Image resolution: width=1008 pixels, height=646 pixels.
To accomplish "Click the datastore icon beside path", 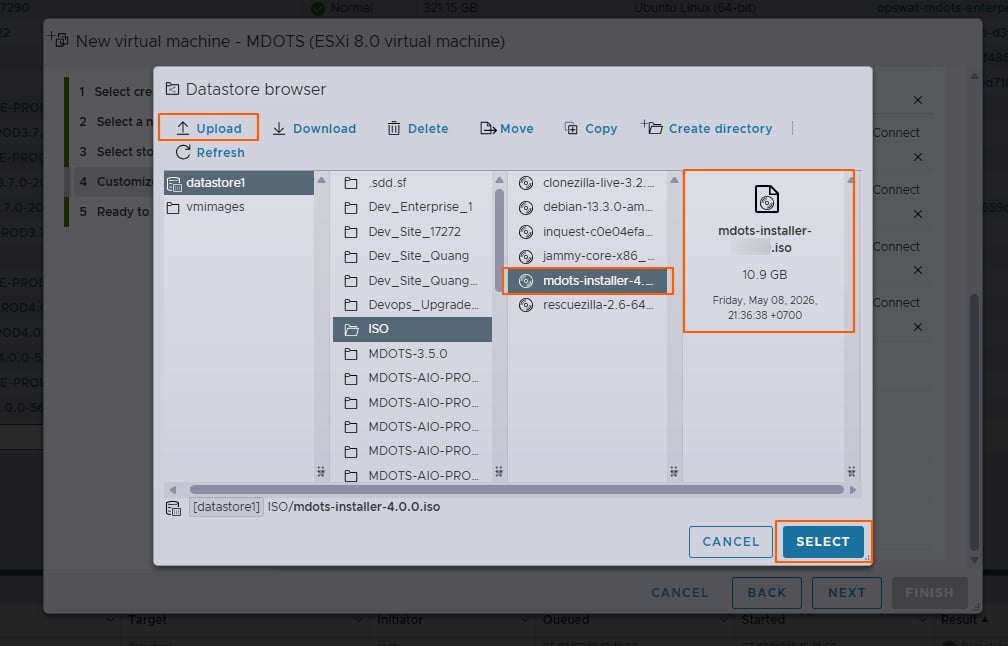I will tap(174, 508).
